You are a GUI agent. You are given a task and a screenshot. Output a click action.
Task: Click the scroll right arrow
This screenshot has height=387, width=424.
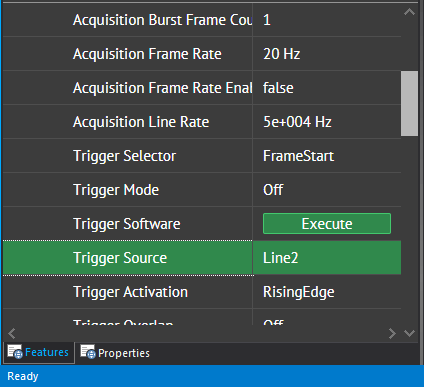[392, 333]
